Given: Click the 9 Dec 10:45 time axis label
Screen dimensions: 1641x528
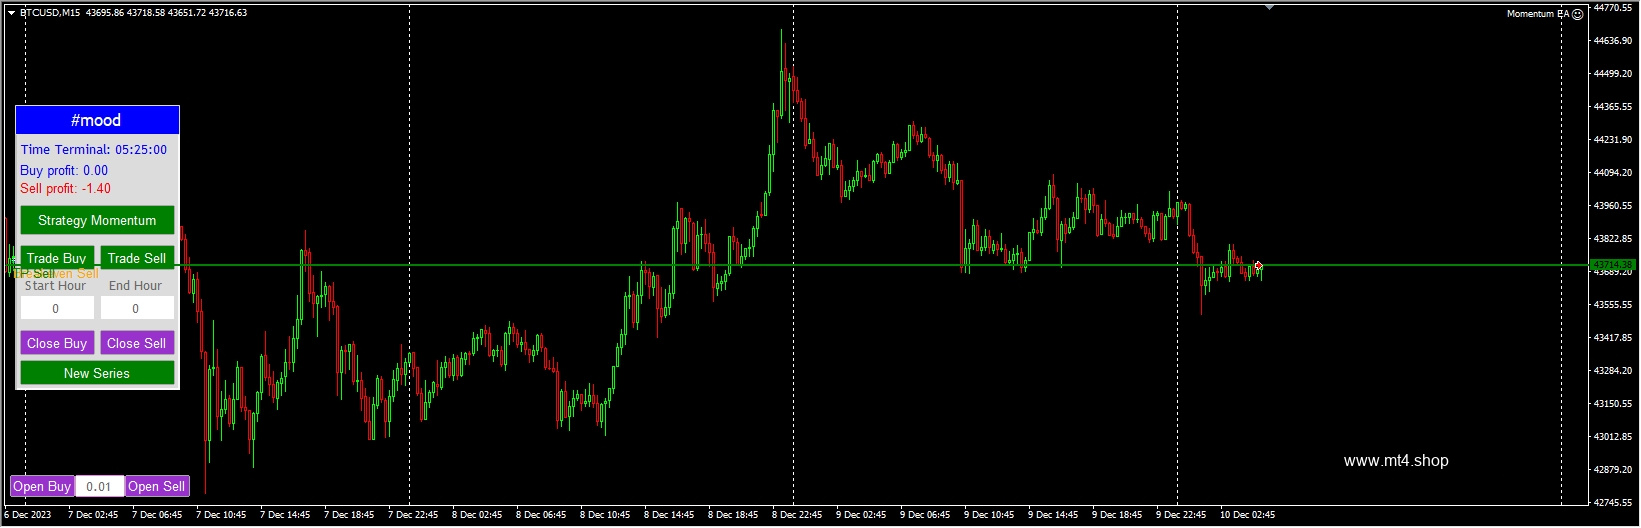Looking at the screenshot, I should pos(989,515).
